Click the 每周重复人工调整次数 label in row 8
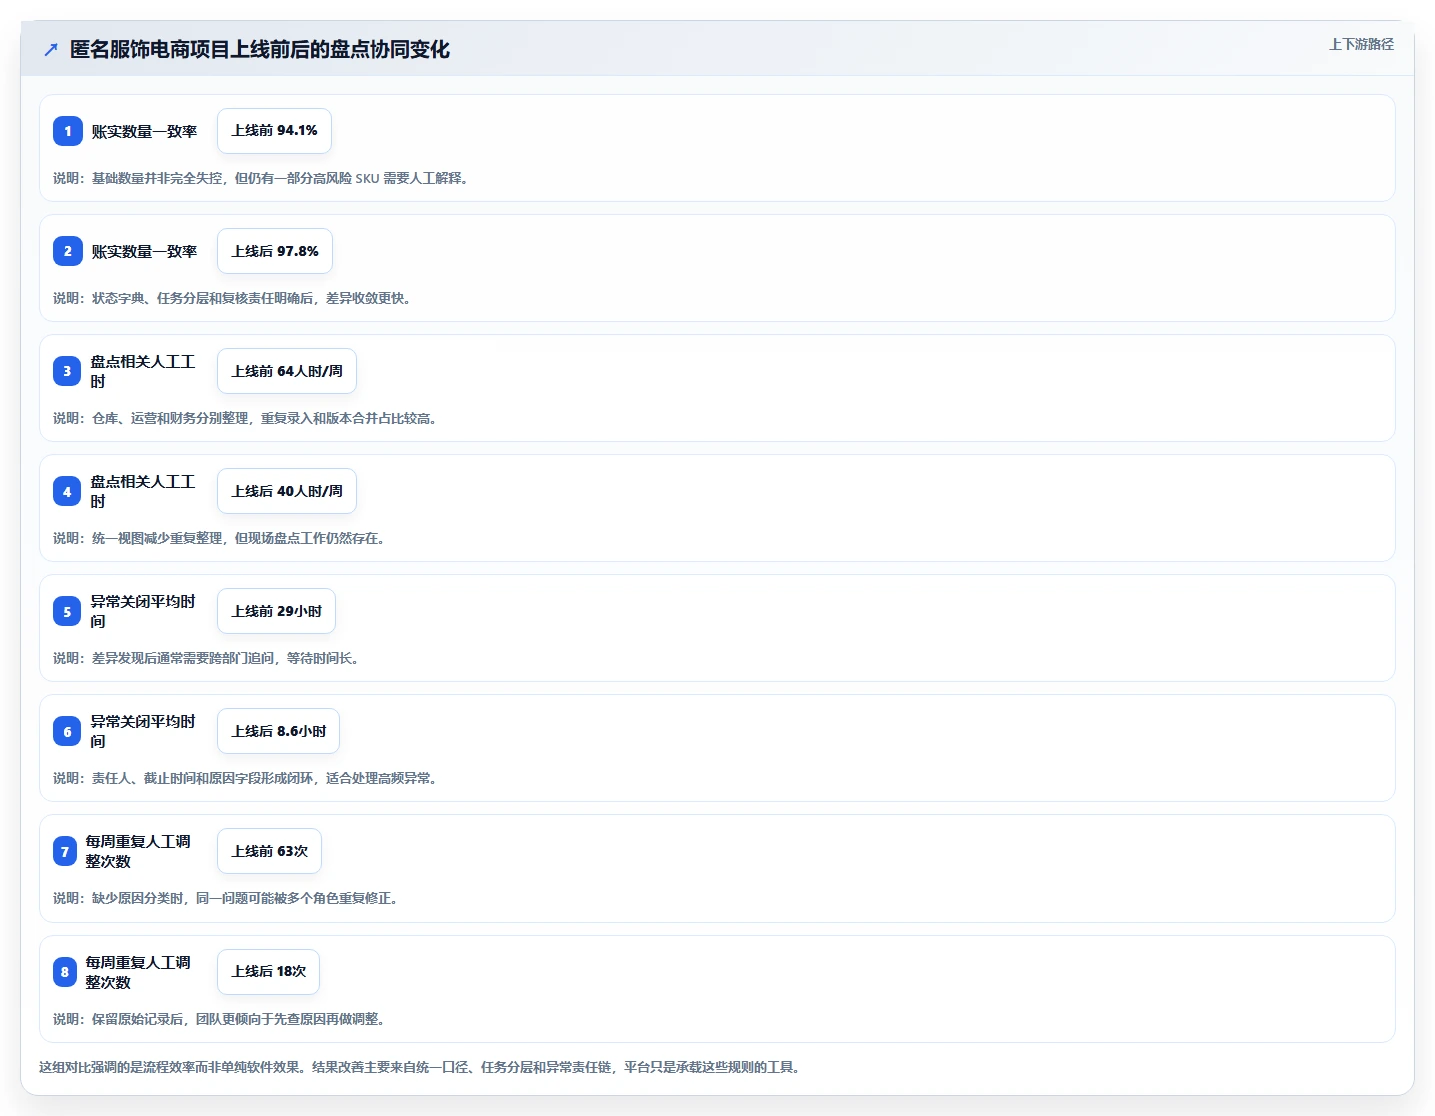The image size is (1435, 1116). [138, 972]
